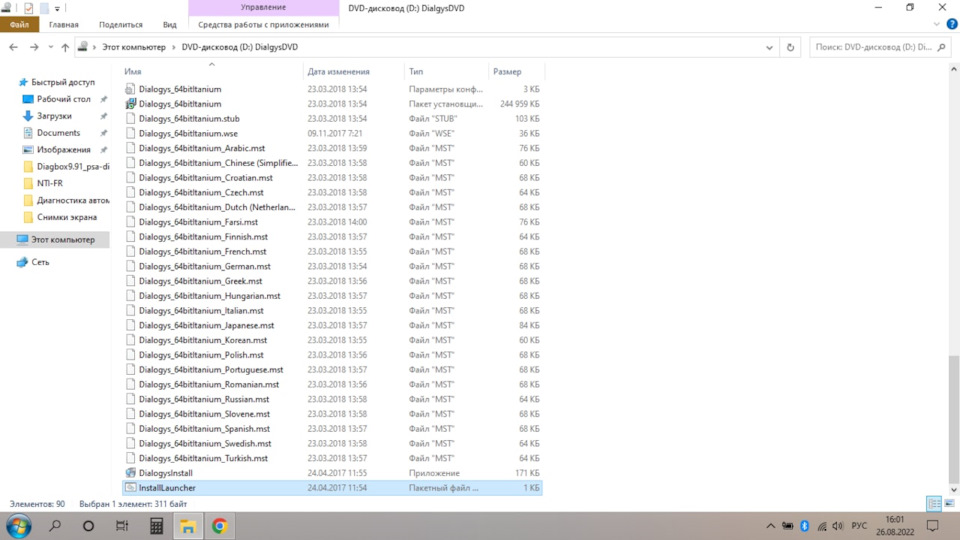The height and width of the screenshot is (540, 960).
Task: Click the vertical scrollbar thumb
Action: pos(953,419)
